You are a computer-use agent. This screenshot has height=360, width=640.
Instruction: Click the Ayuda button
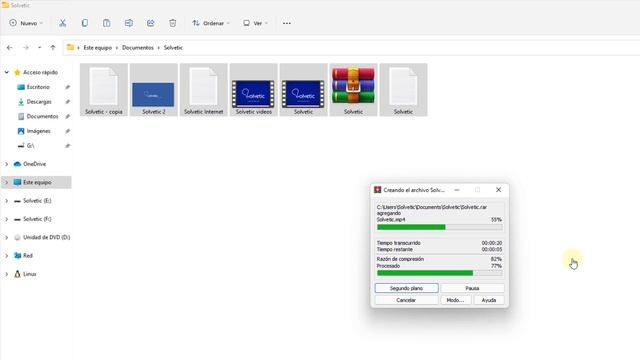[x=489, y=300]
